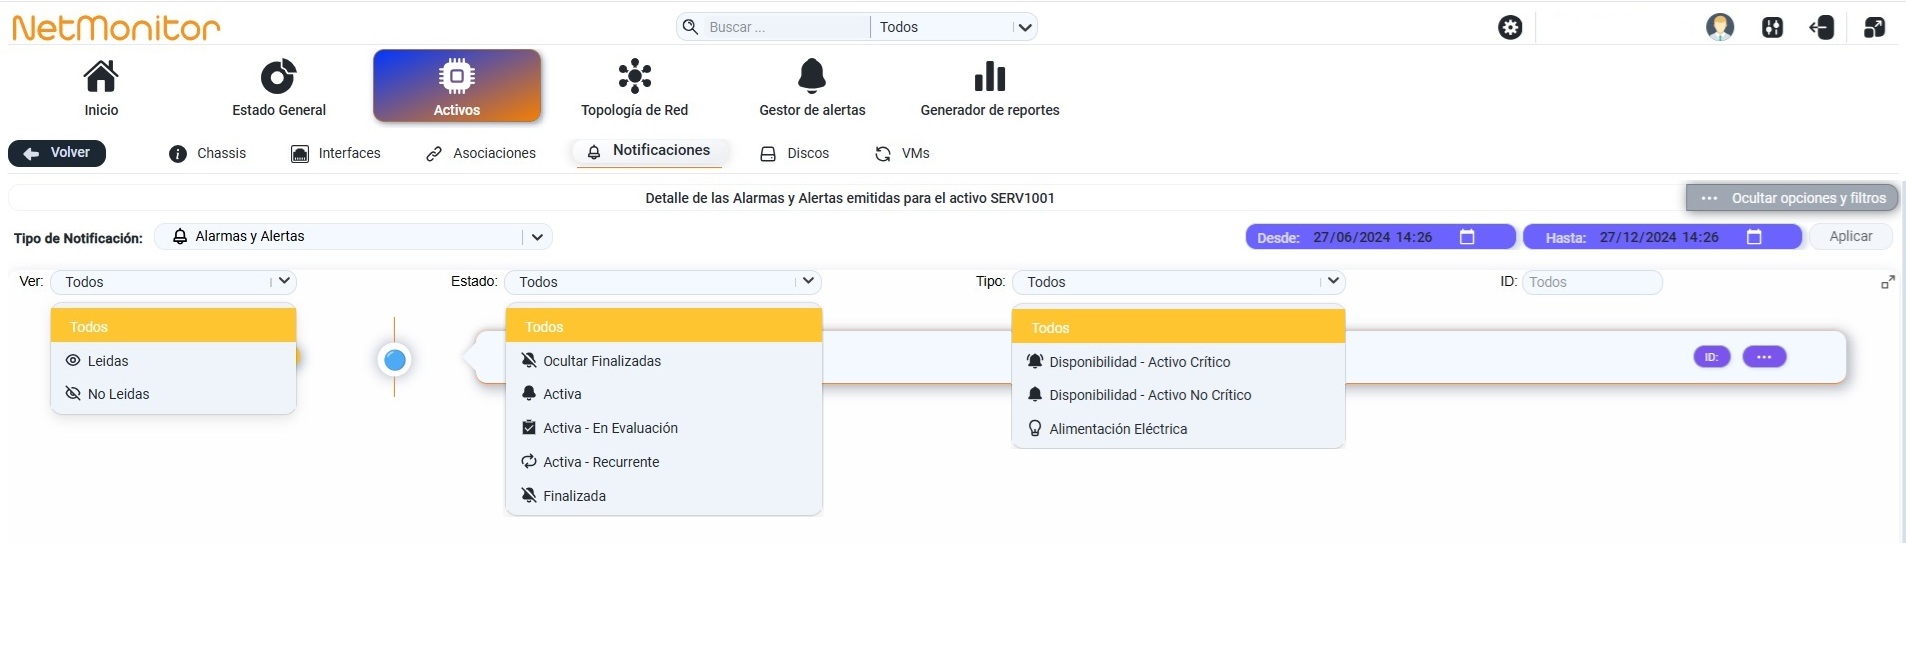Select No Leidas option
The height and width of the screenshot is (648, 1906).
point(173,394)
